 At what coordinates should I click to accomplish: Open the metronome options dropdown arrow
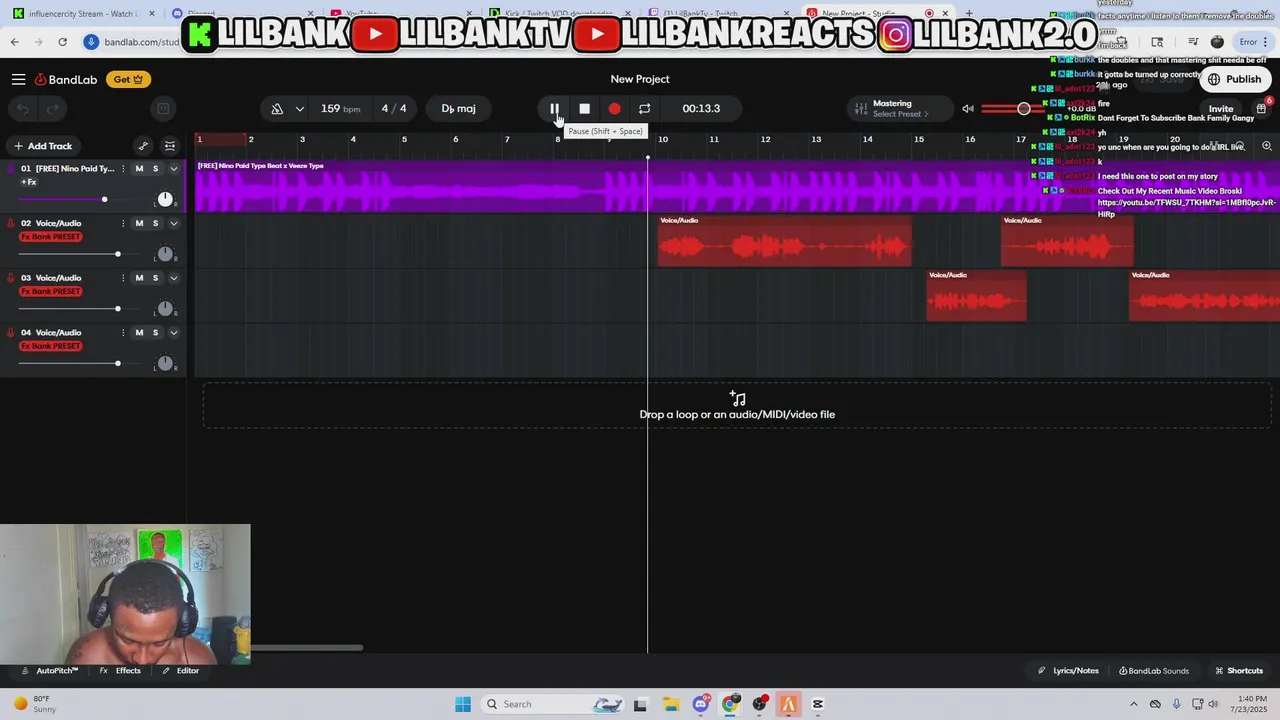[299, 109]
